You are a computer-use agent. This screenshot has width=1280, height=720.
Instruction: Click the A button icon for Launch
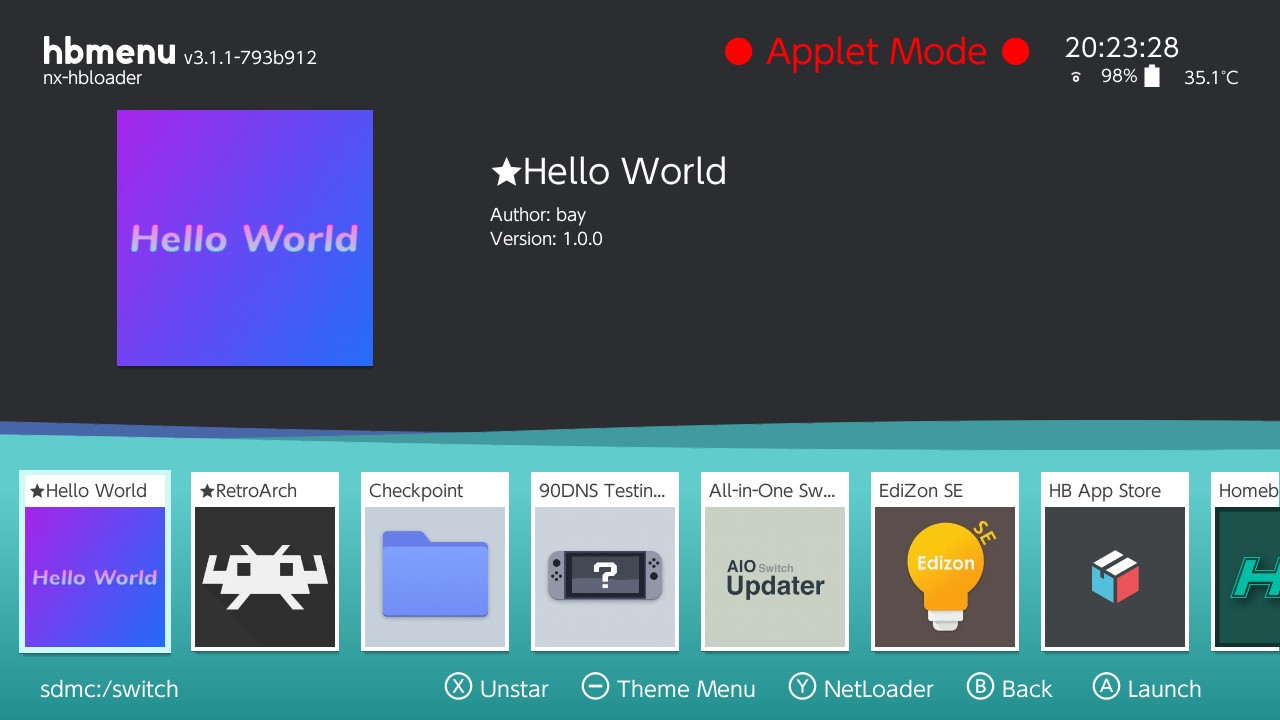click(1105, 686)
